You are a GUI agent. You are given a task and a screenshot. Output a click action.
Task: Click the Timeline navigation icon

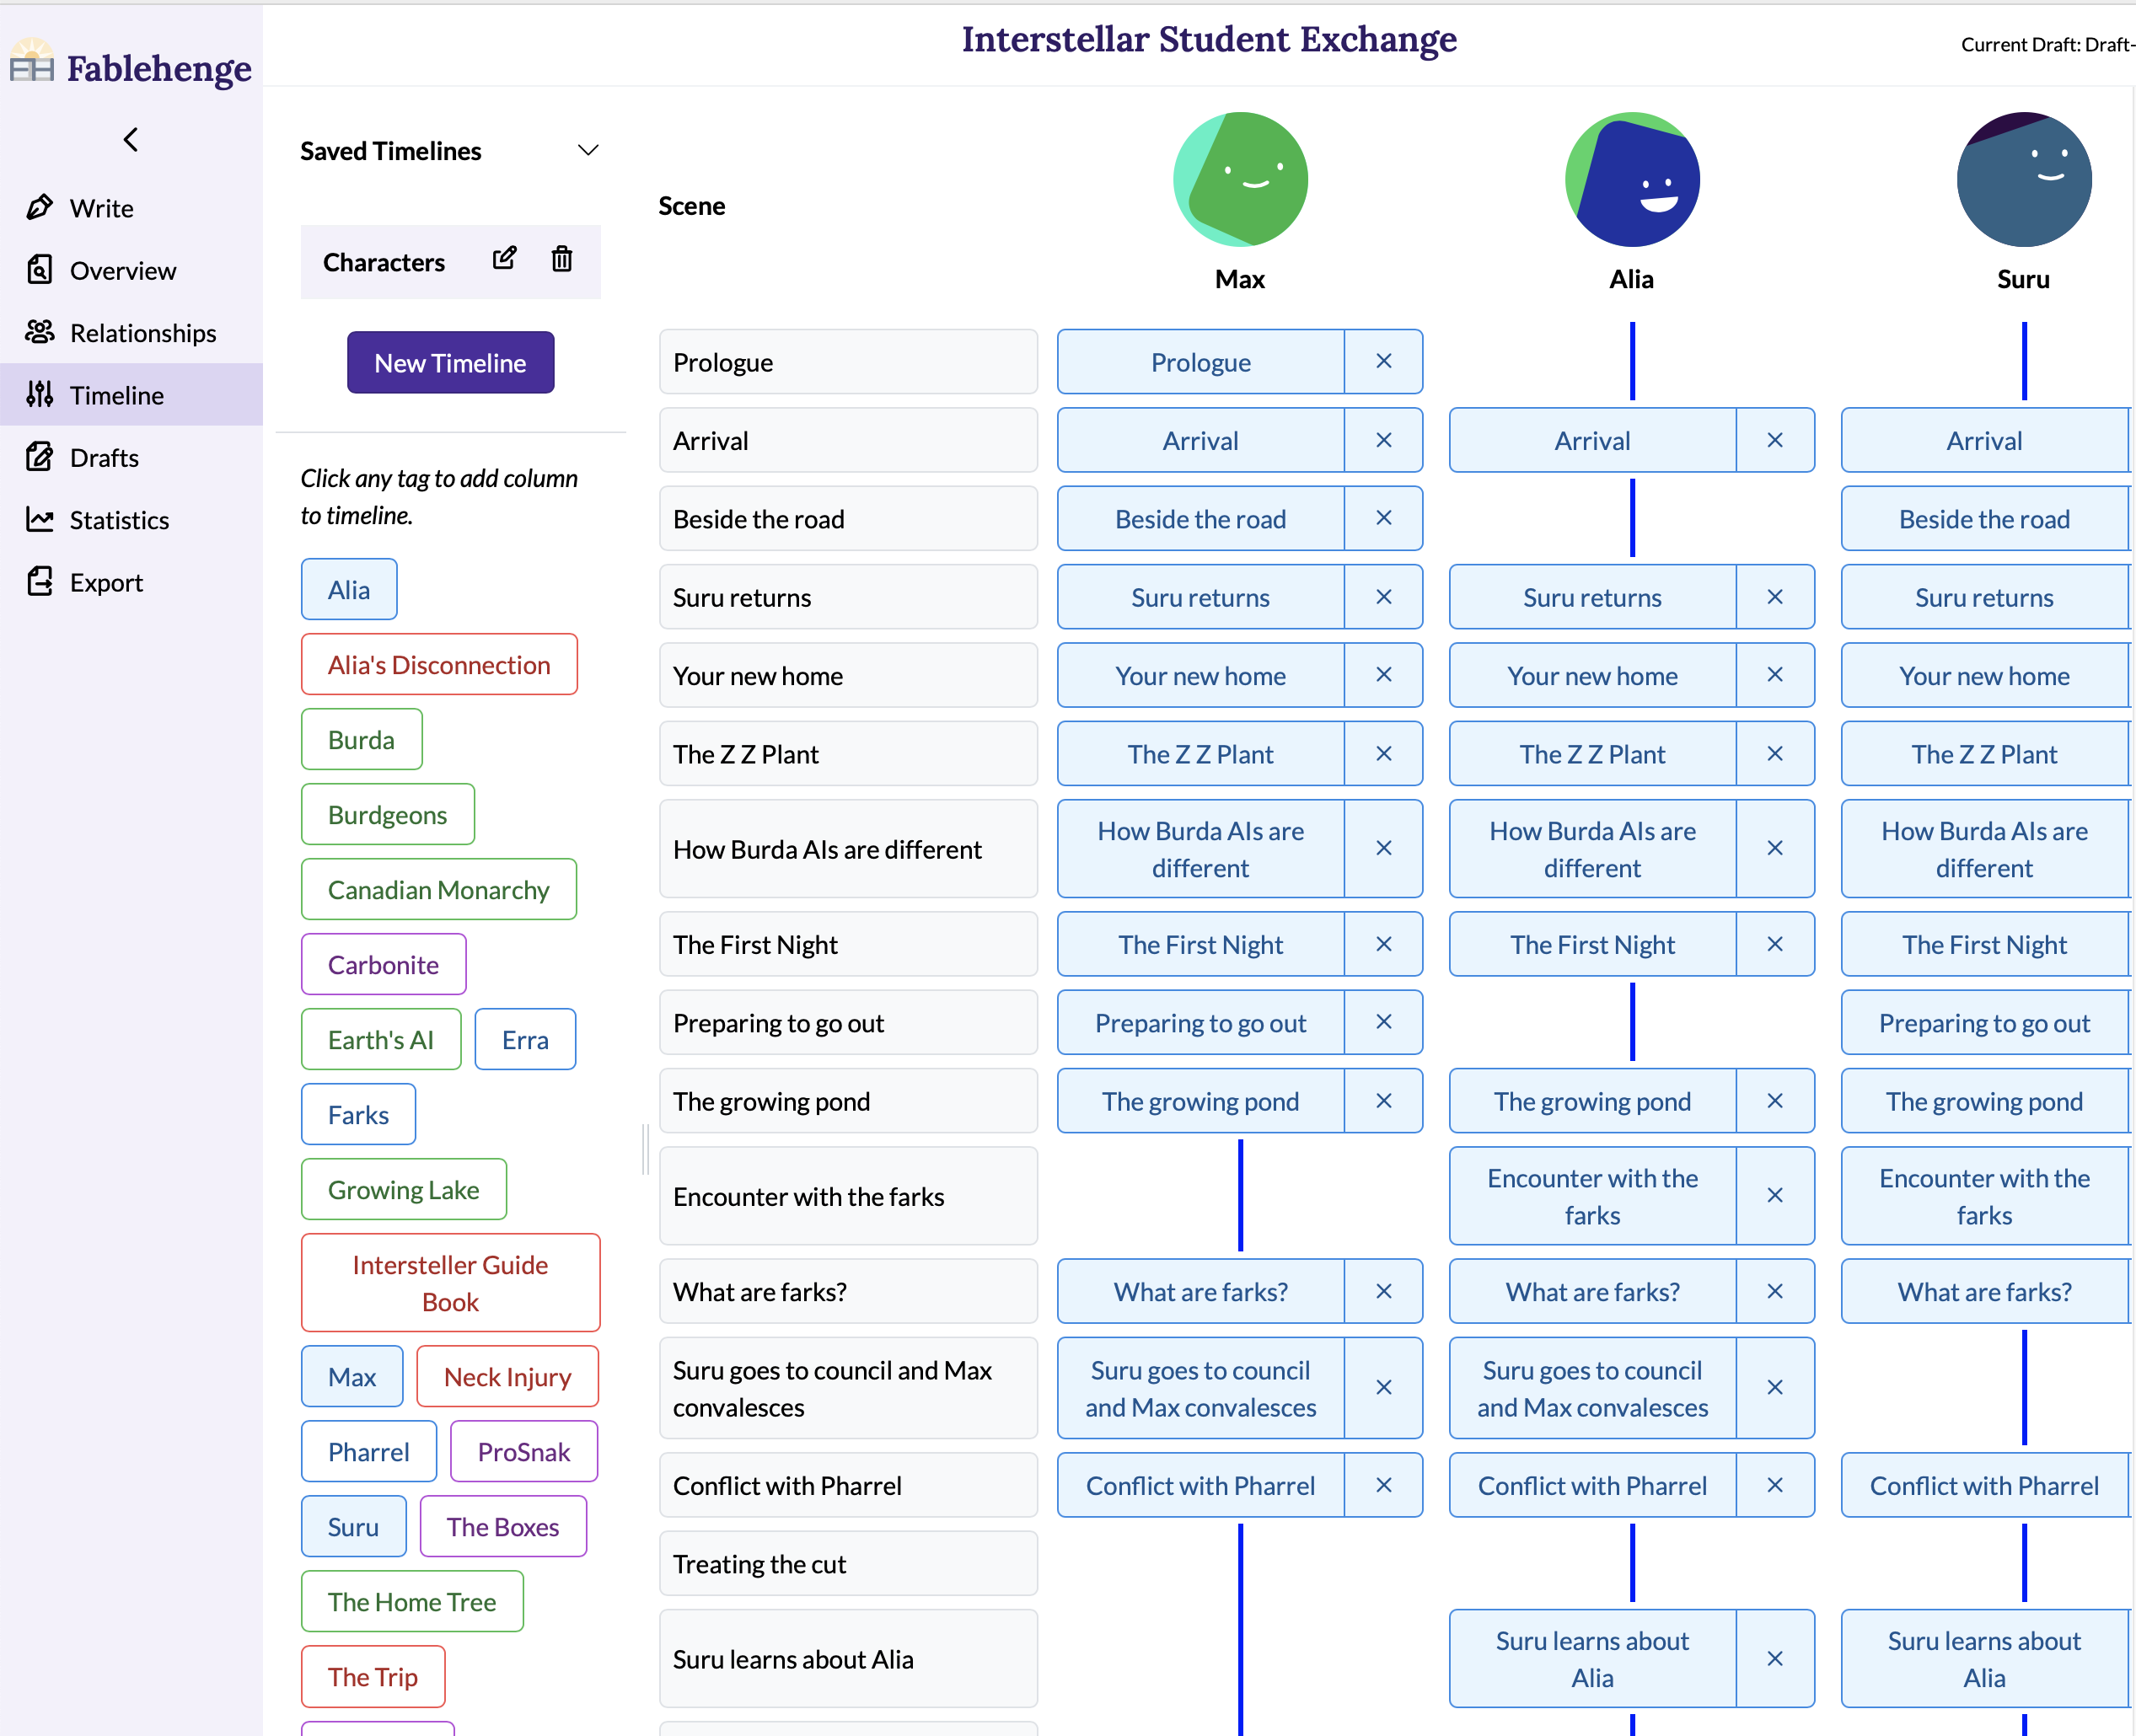point(39,394)
